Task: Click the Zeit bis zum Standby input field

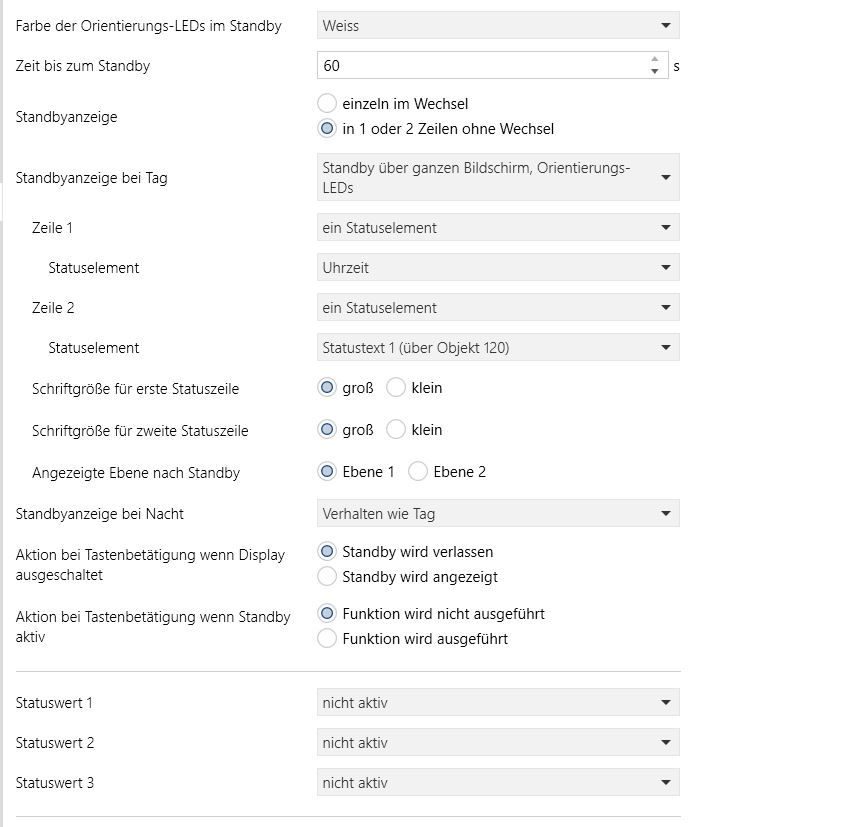Action: [x=482, y=66]
